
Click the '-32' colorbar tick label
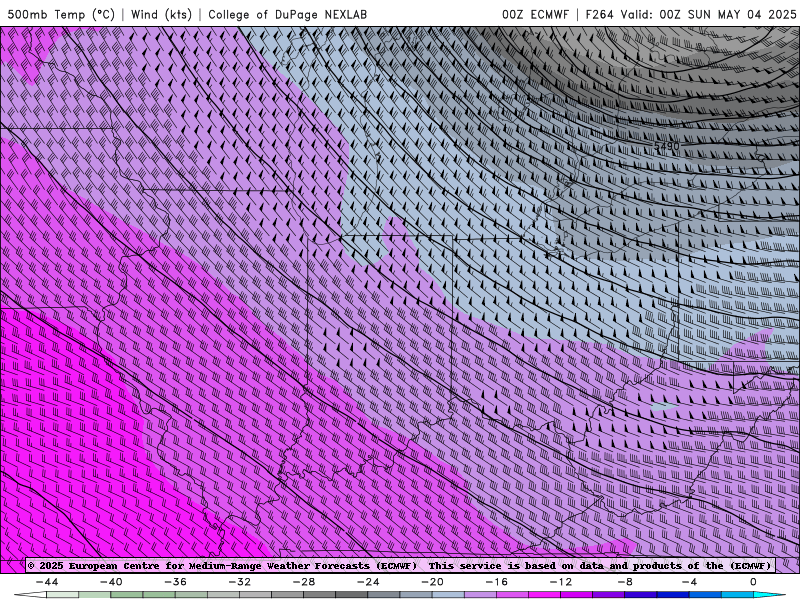pyautogui.click(x=239, y=582)
